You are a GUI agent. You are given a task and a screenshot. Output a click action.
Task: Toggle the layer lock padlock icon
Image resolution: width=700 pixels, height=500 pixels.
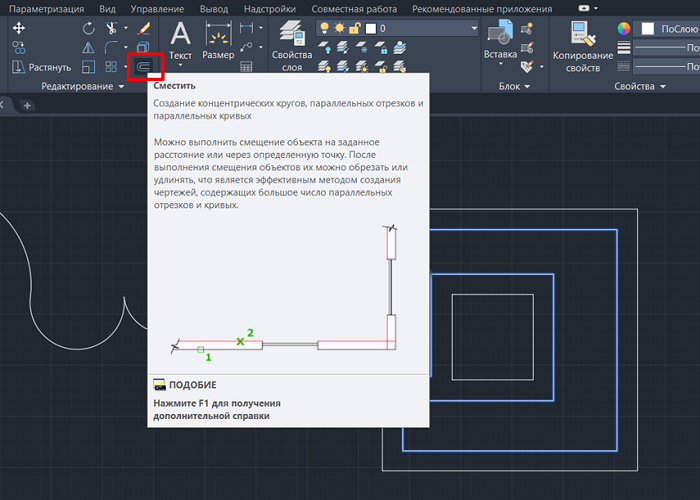[354, 28]
